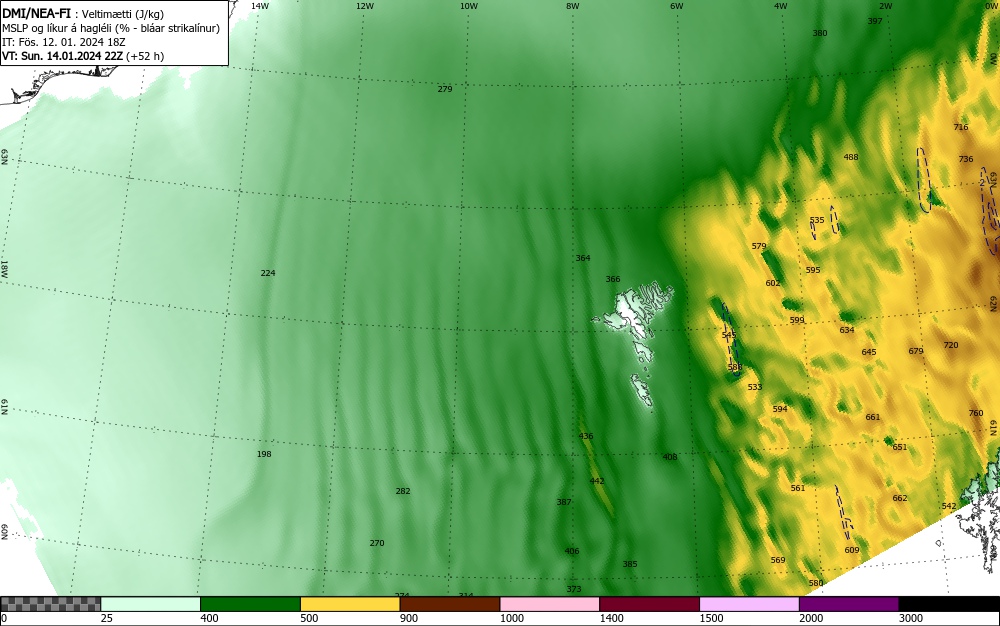The height and width of the screenshot is (626, 1000).
Task: Click the 6W longitude label
Action: [x=677, y=6]
